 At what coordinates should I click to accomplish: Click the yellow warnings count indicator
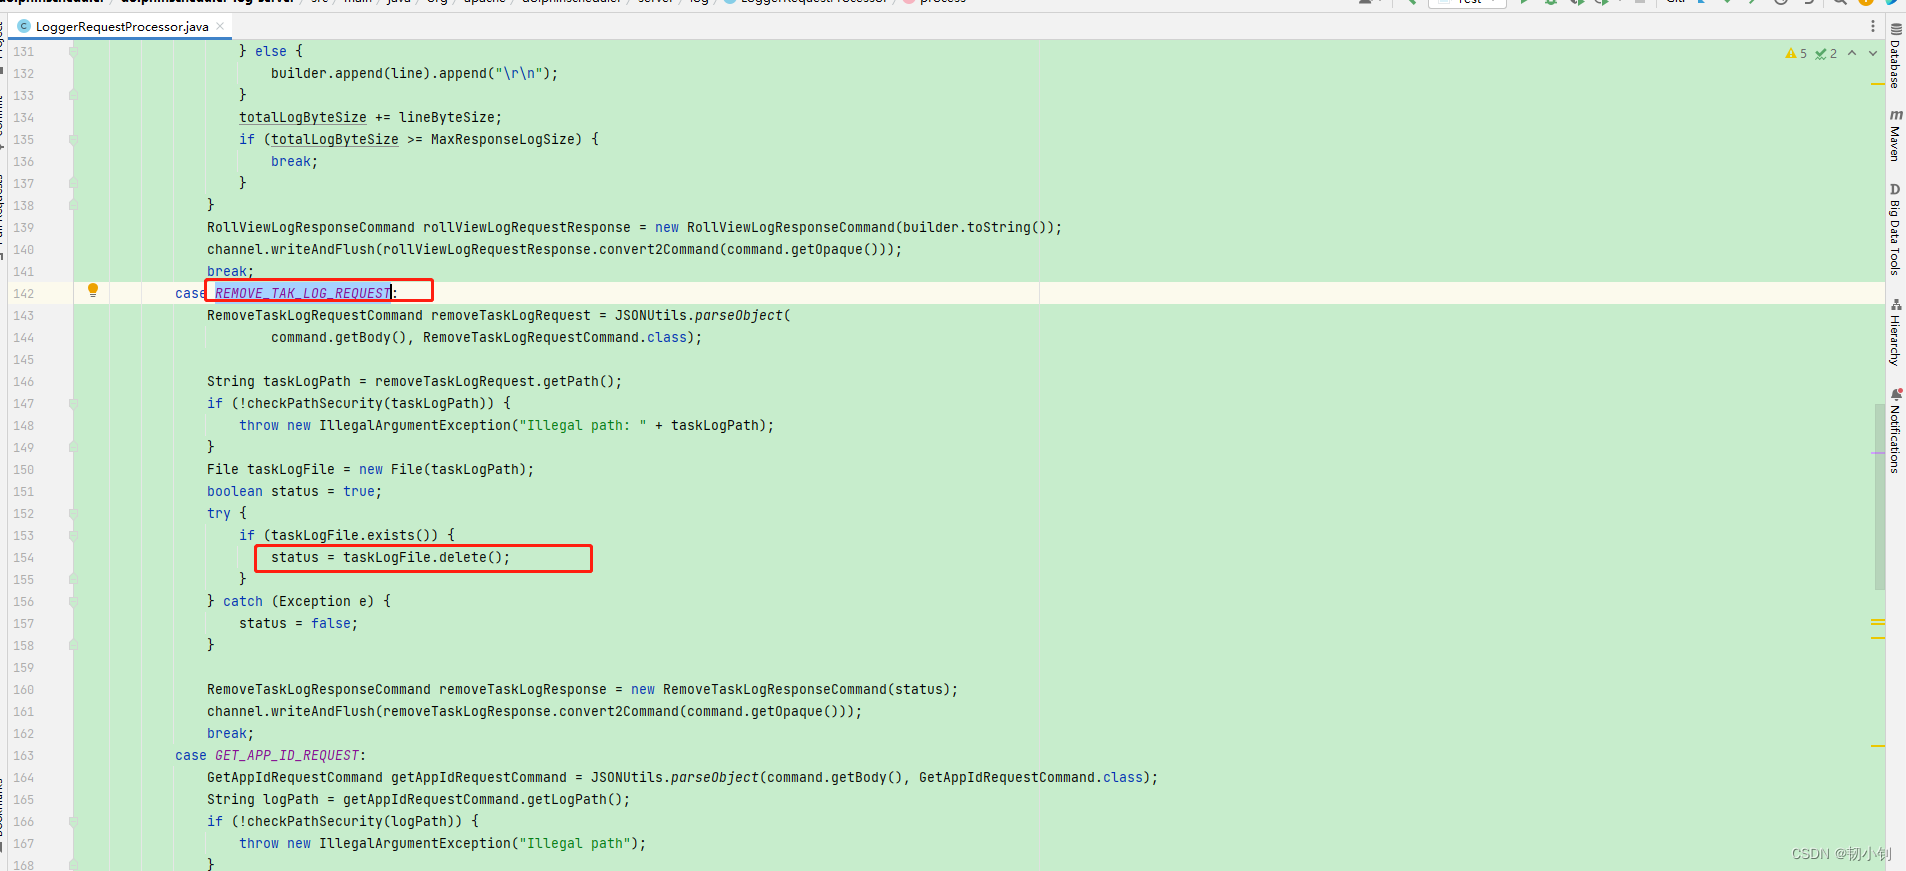coord(1796,54)
